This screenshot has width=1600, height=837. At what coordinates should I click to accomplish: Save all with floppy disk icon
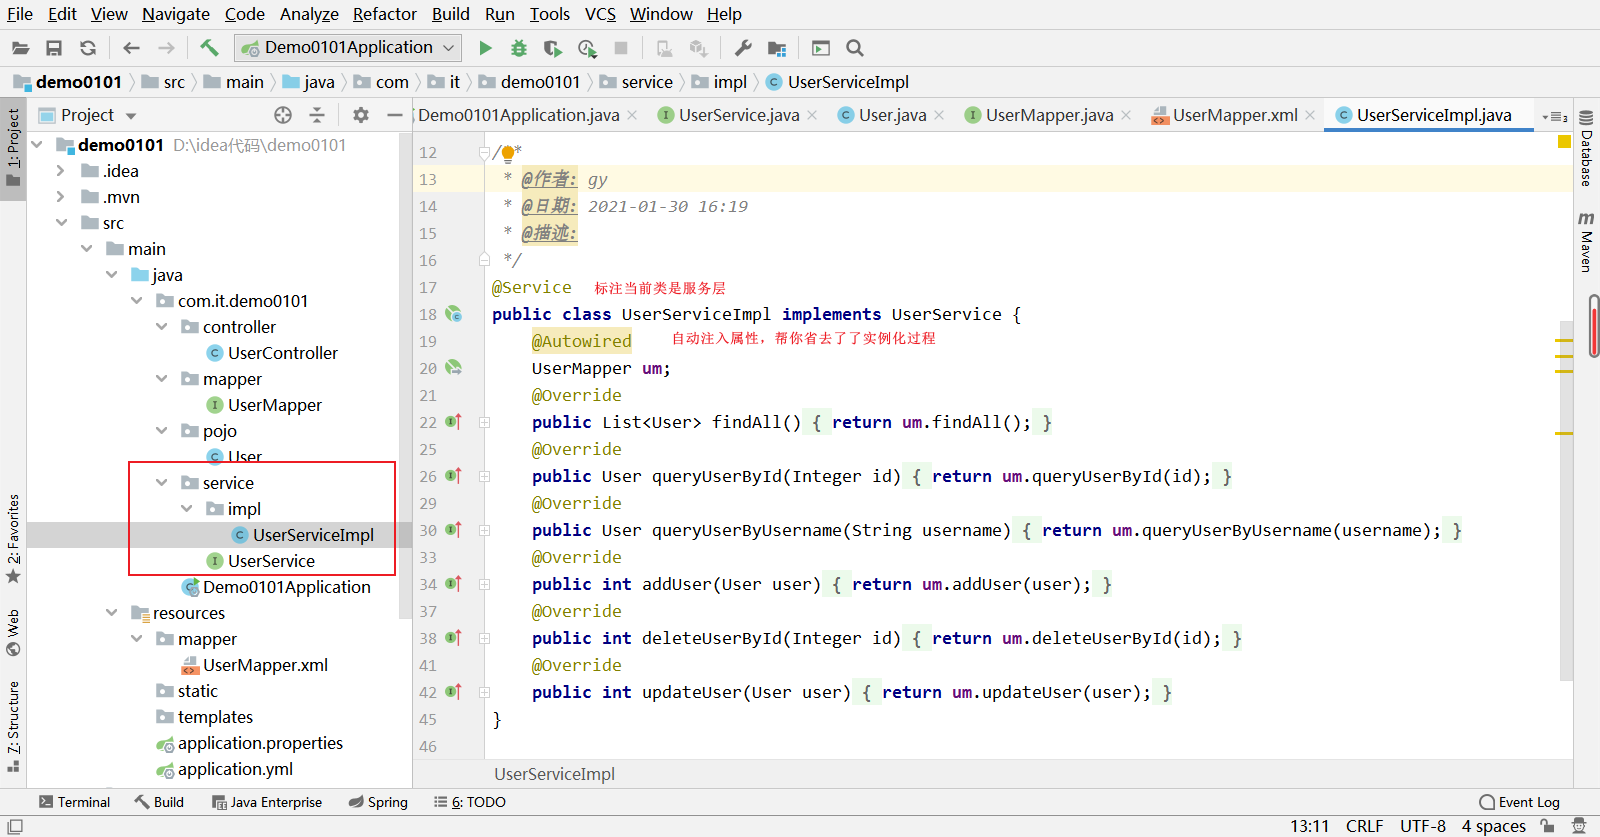coord(54,48)
